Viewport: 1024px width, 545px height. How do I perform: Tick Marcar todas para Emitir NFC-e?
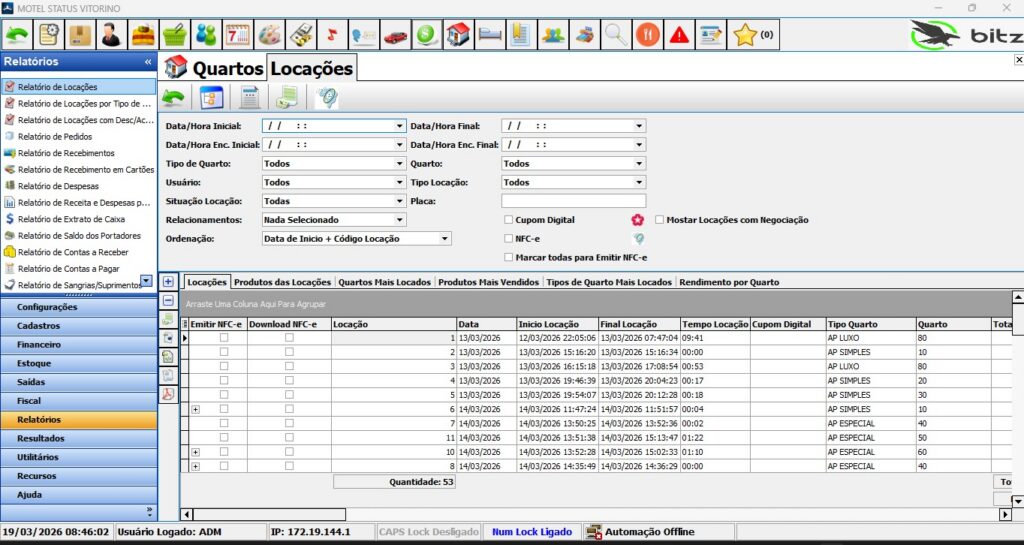pos(509,257)
